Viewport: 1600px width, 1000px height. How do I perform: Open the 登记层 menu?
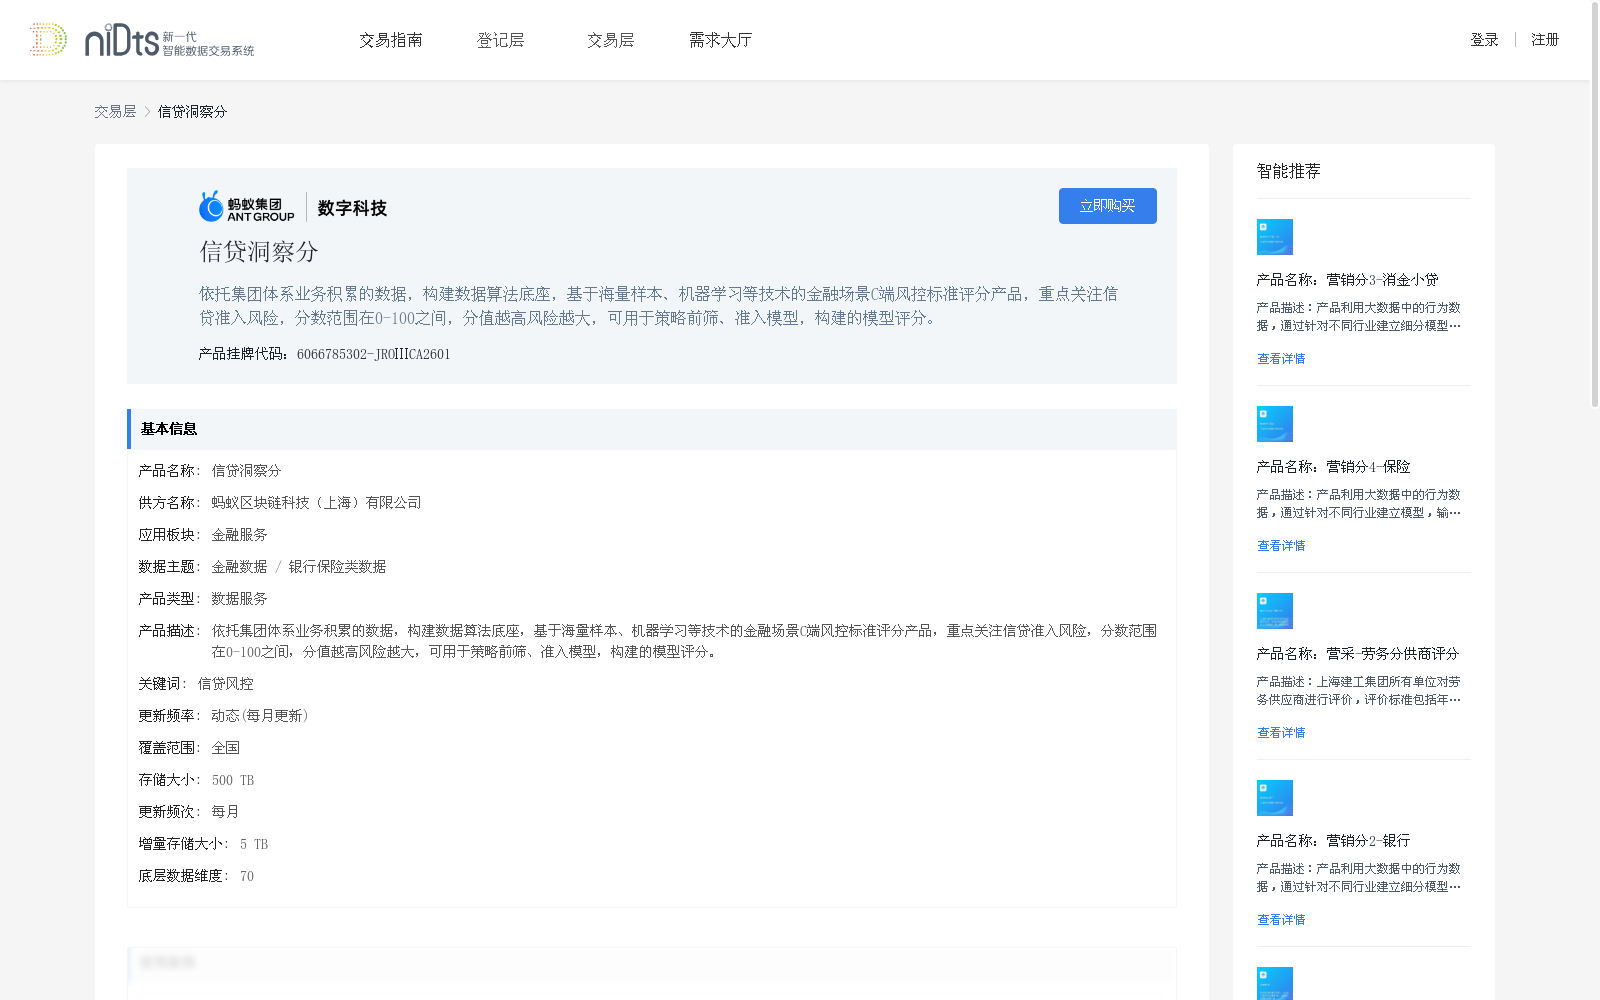pyautogui.click(x=501, y=40)
